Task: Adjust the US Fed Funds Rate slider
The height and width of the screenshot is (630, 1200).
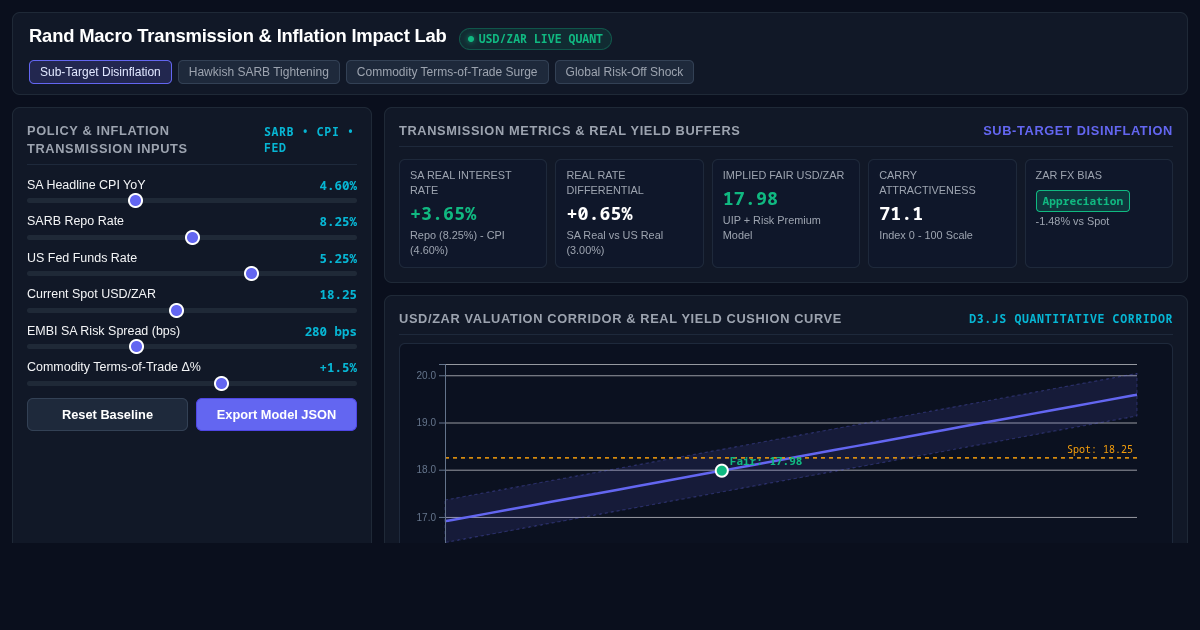Action: (x=192, y=273)
